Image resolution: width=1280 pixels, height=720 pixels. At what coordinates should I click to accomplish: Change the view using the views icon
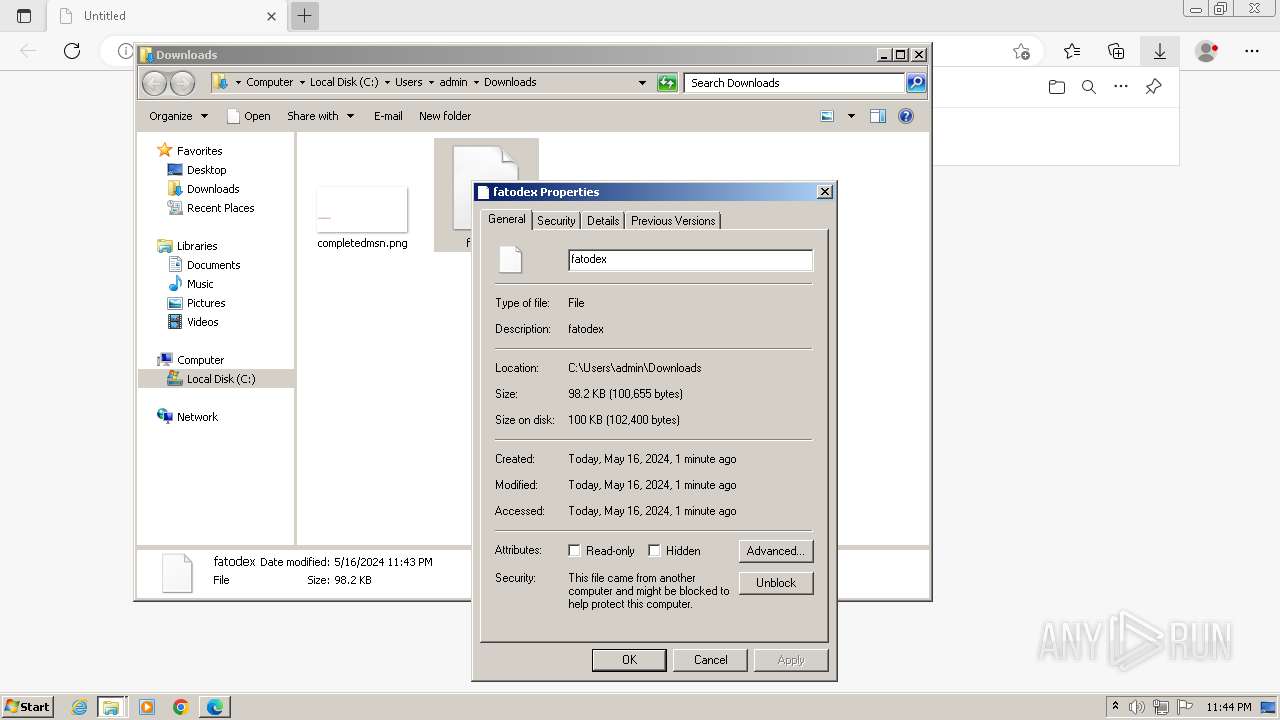point(827,116)
